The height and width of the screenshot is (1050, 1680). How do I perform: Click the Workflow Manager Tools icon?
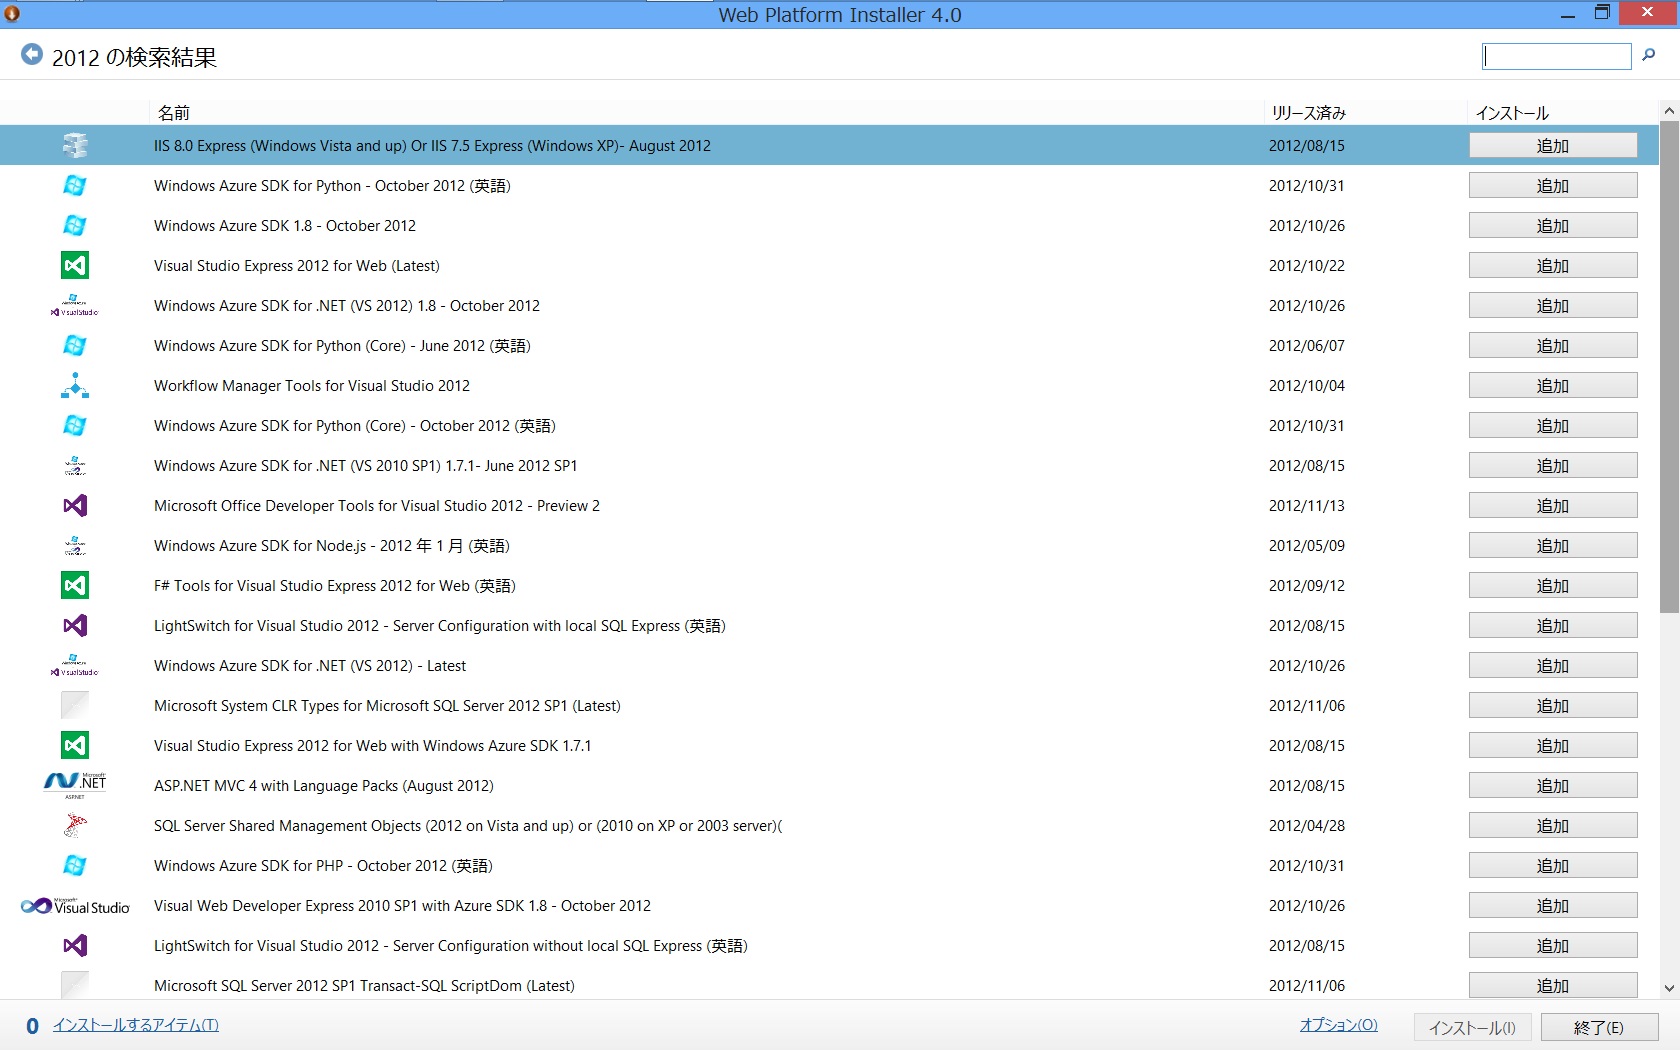(75, 386)
